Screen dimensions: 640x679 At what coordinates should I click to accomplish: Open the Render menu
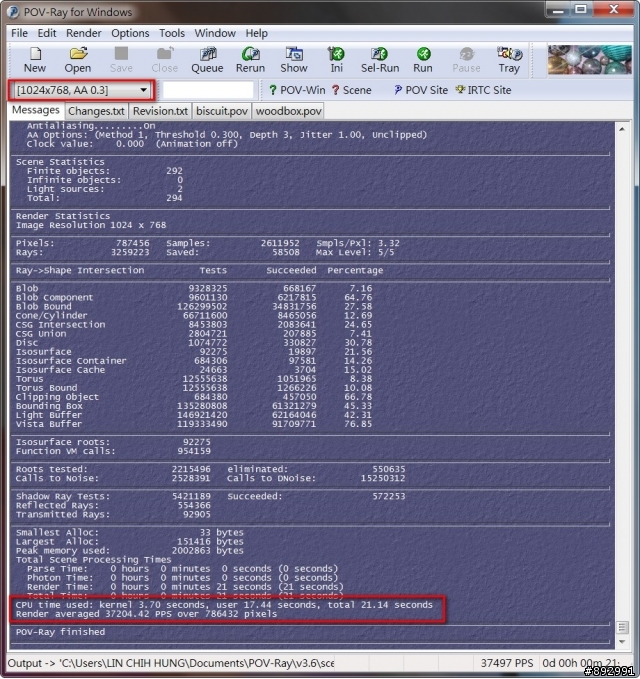[84, 33]
